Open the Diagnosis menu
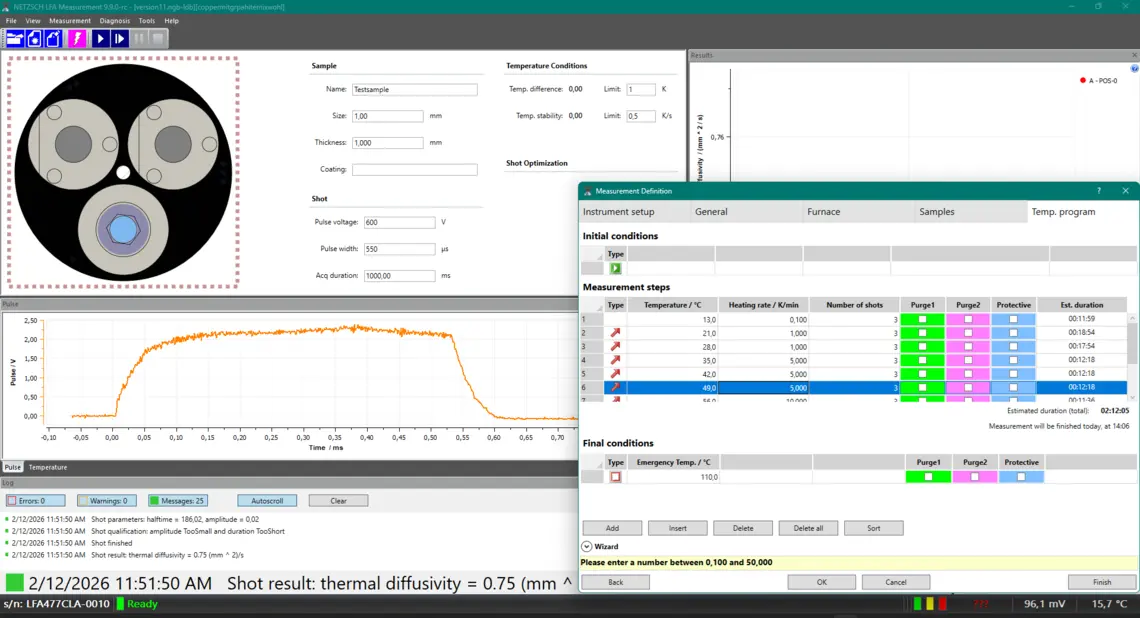 click(x=115, y=21)
